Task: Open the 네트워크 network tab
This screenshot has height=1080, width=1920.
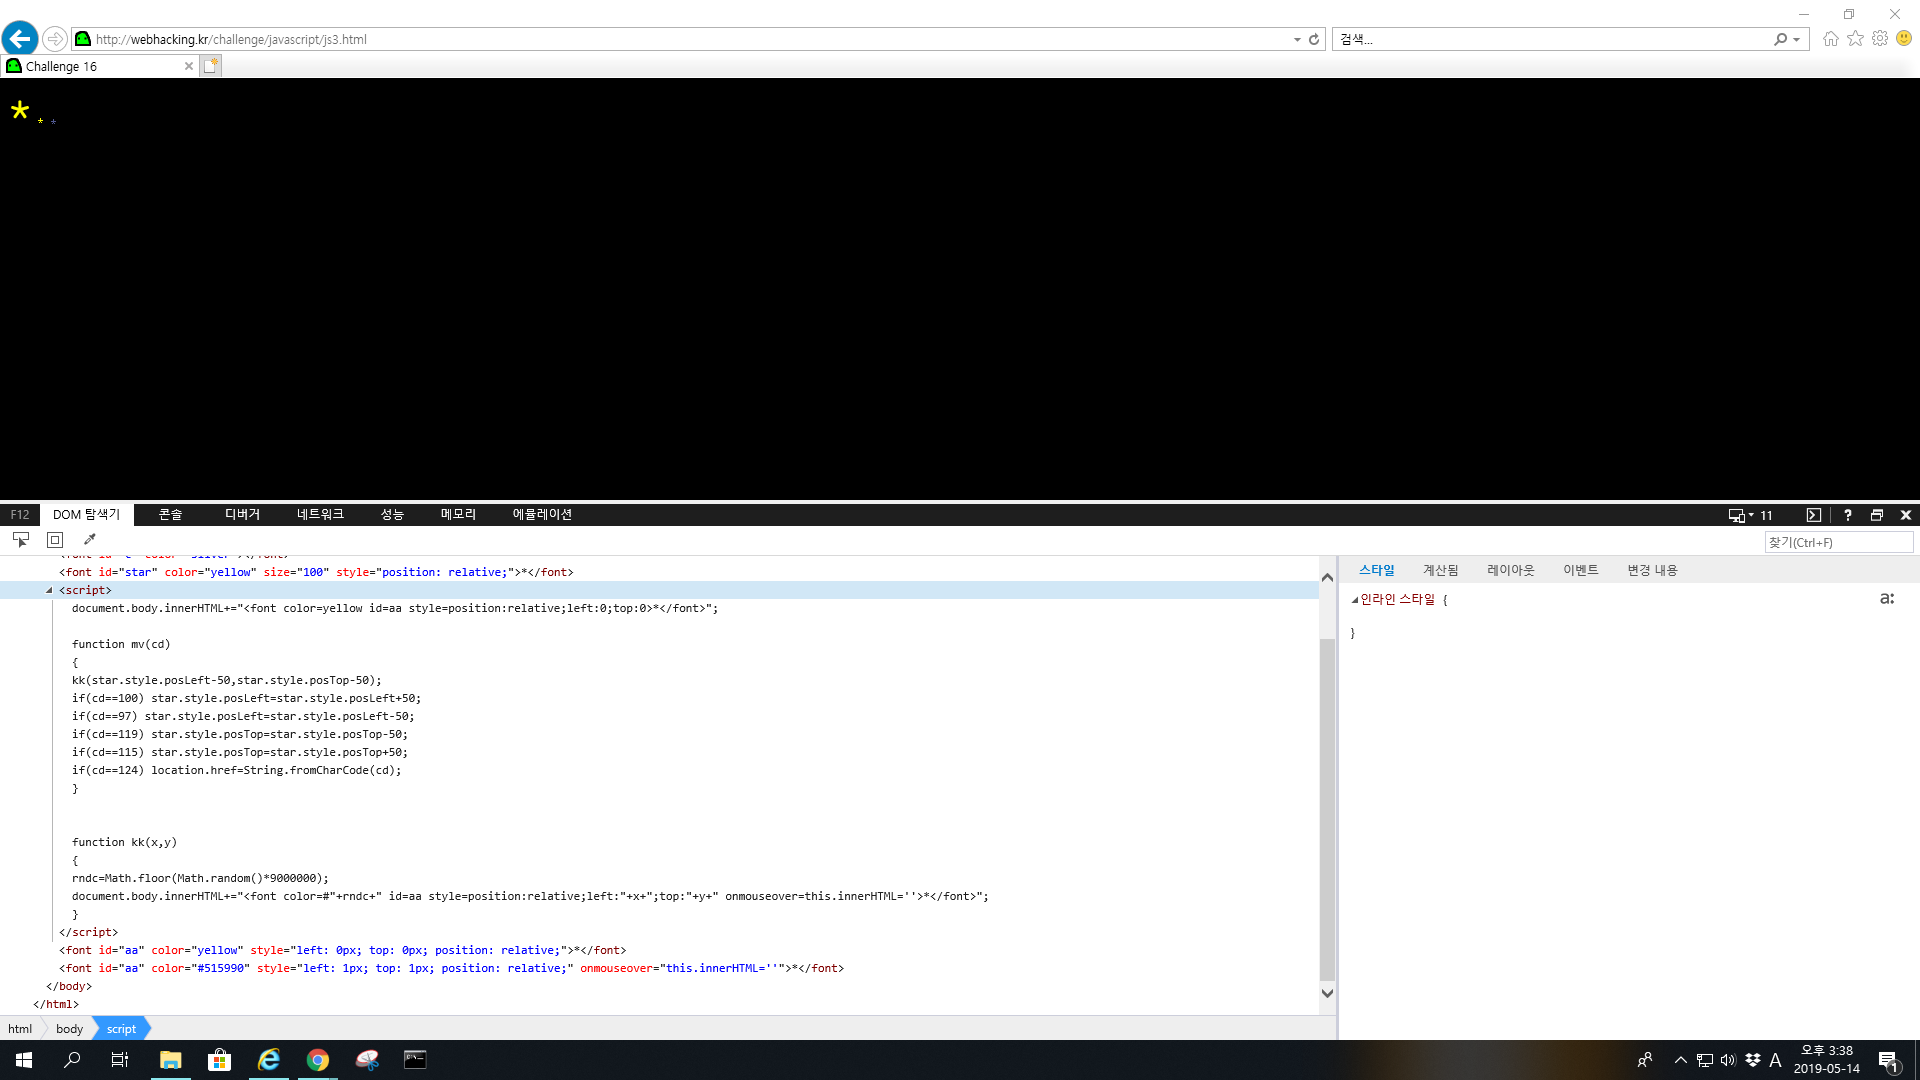Action: pyautogui.click(x=320, y=514)
